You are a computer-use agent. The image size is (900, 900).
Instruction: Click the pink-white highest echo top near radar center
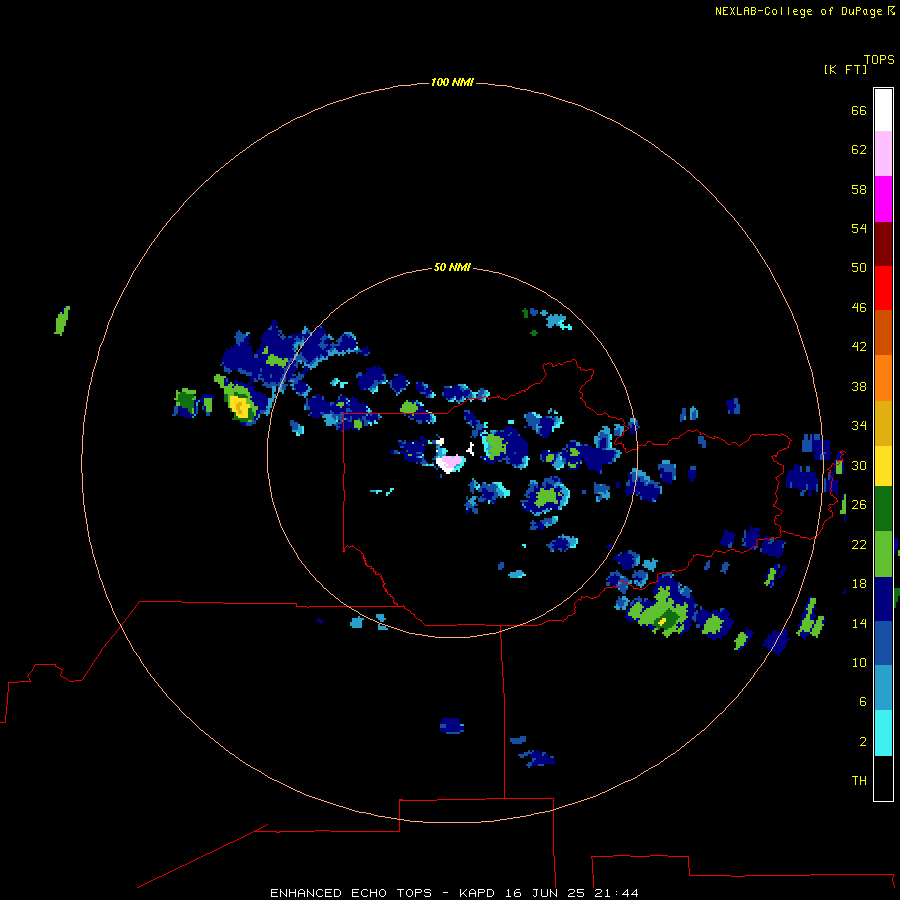click(450, 463)
